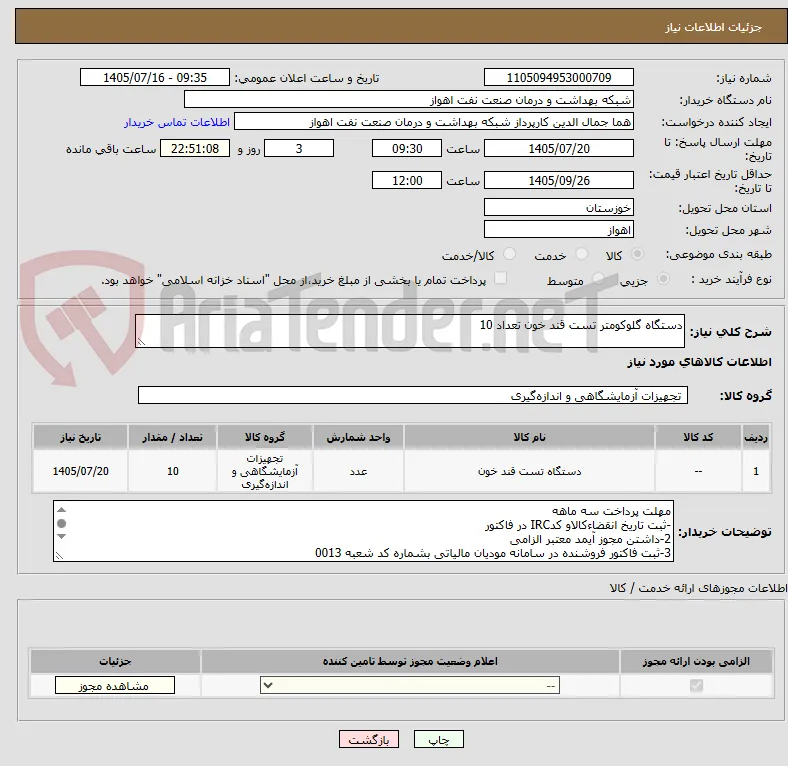Select the خدمت radio button
This screenshot has width=788, height=766.
click(581, 254)
